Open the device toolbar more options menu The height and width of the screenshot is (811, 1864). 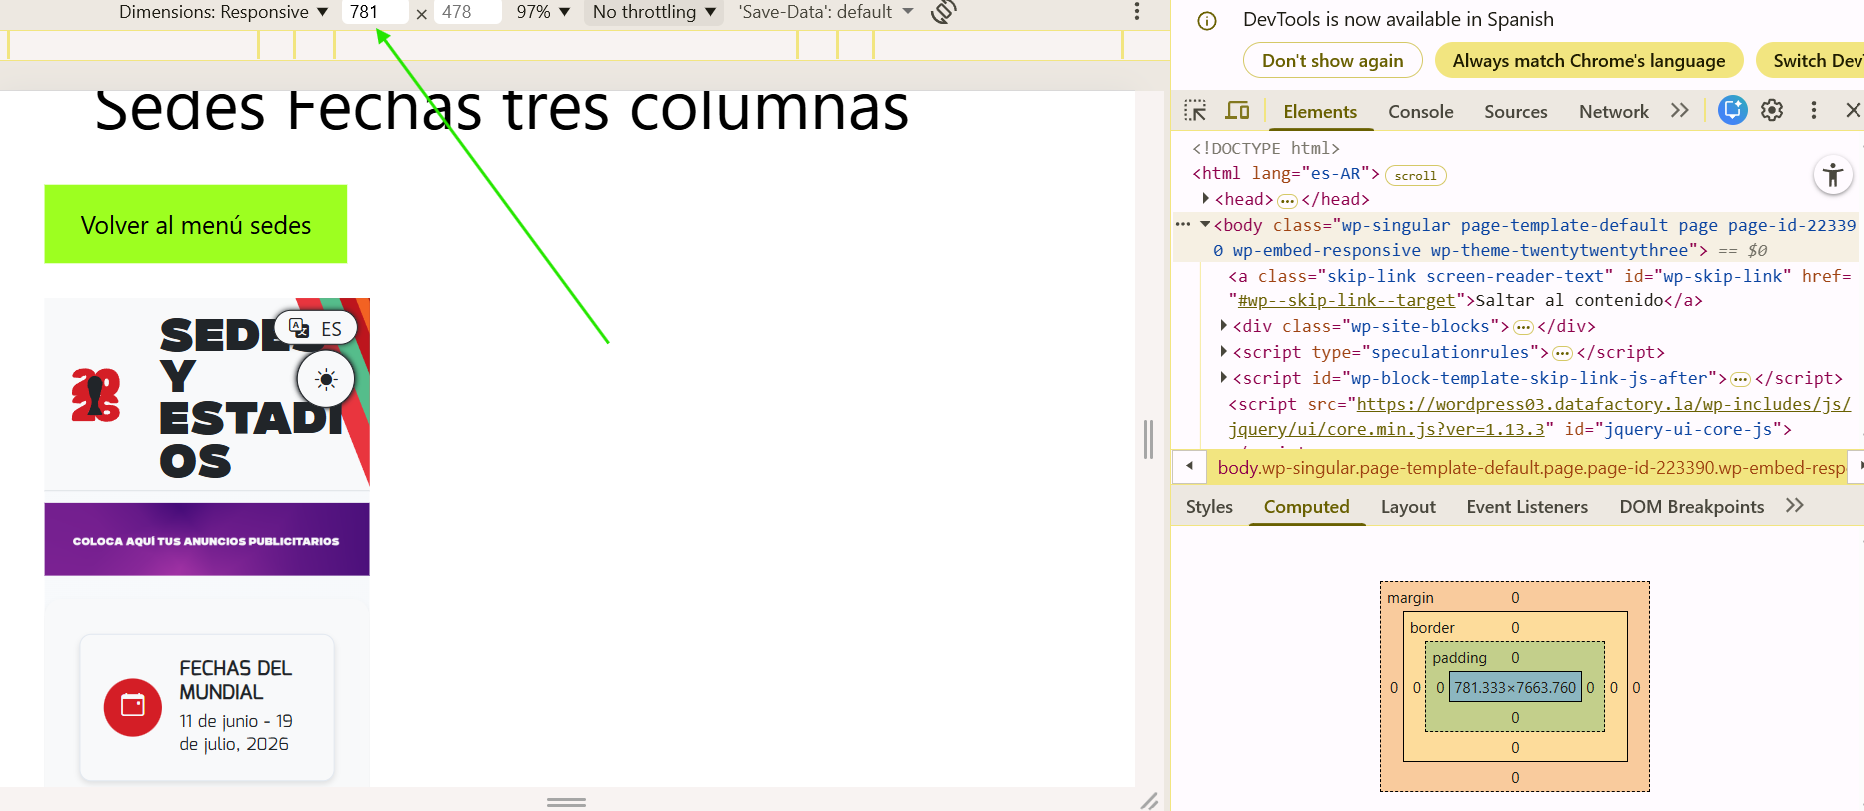[1136, 12]
